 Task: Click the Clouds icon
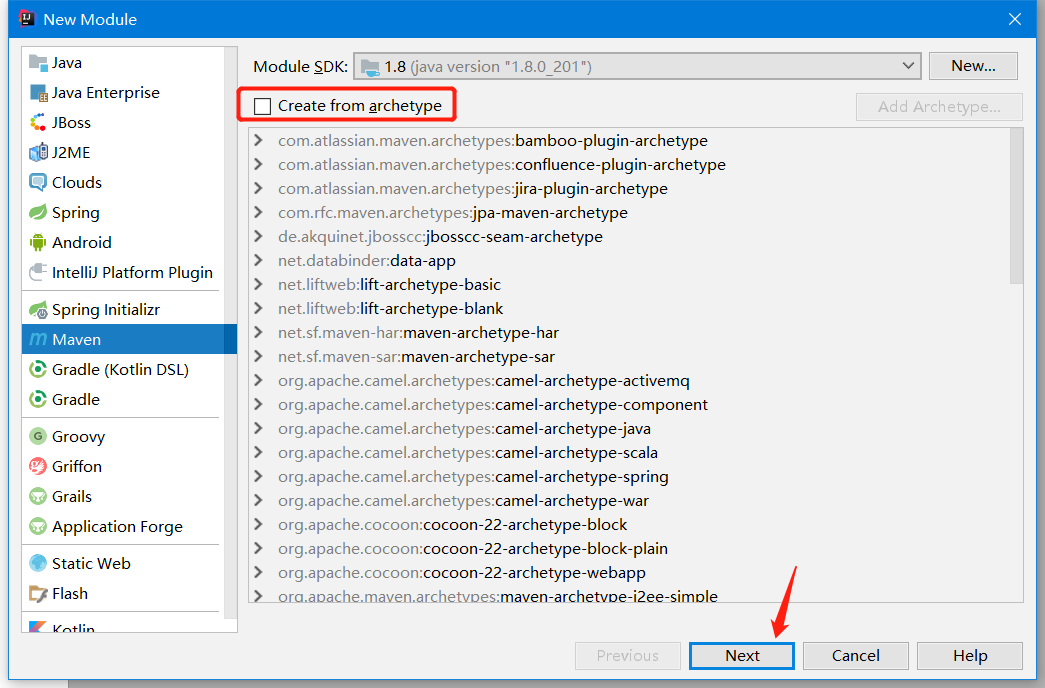point(38,183)
